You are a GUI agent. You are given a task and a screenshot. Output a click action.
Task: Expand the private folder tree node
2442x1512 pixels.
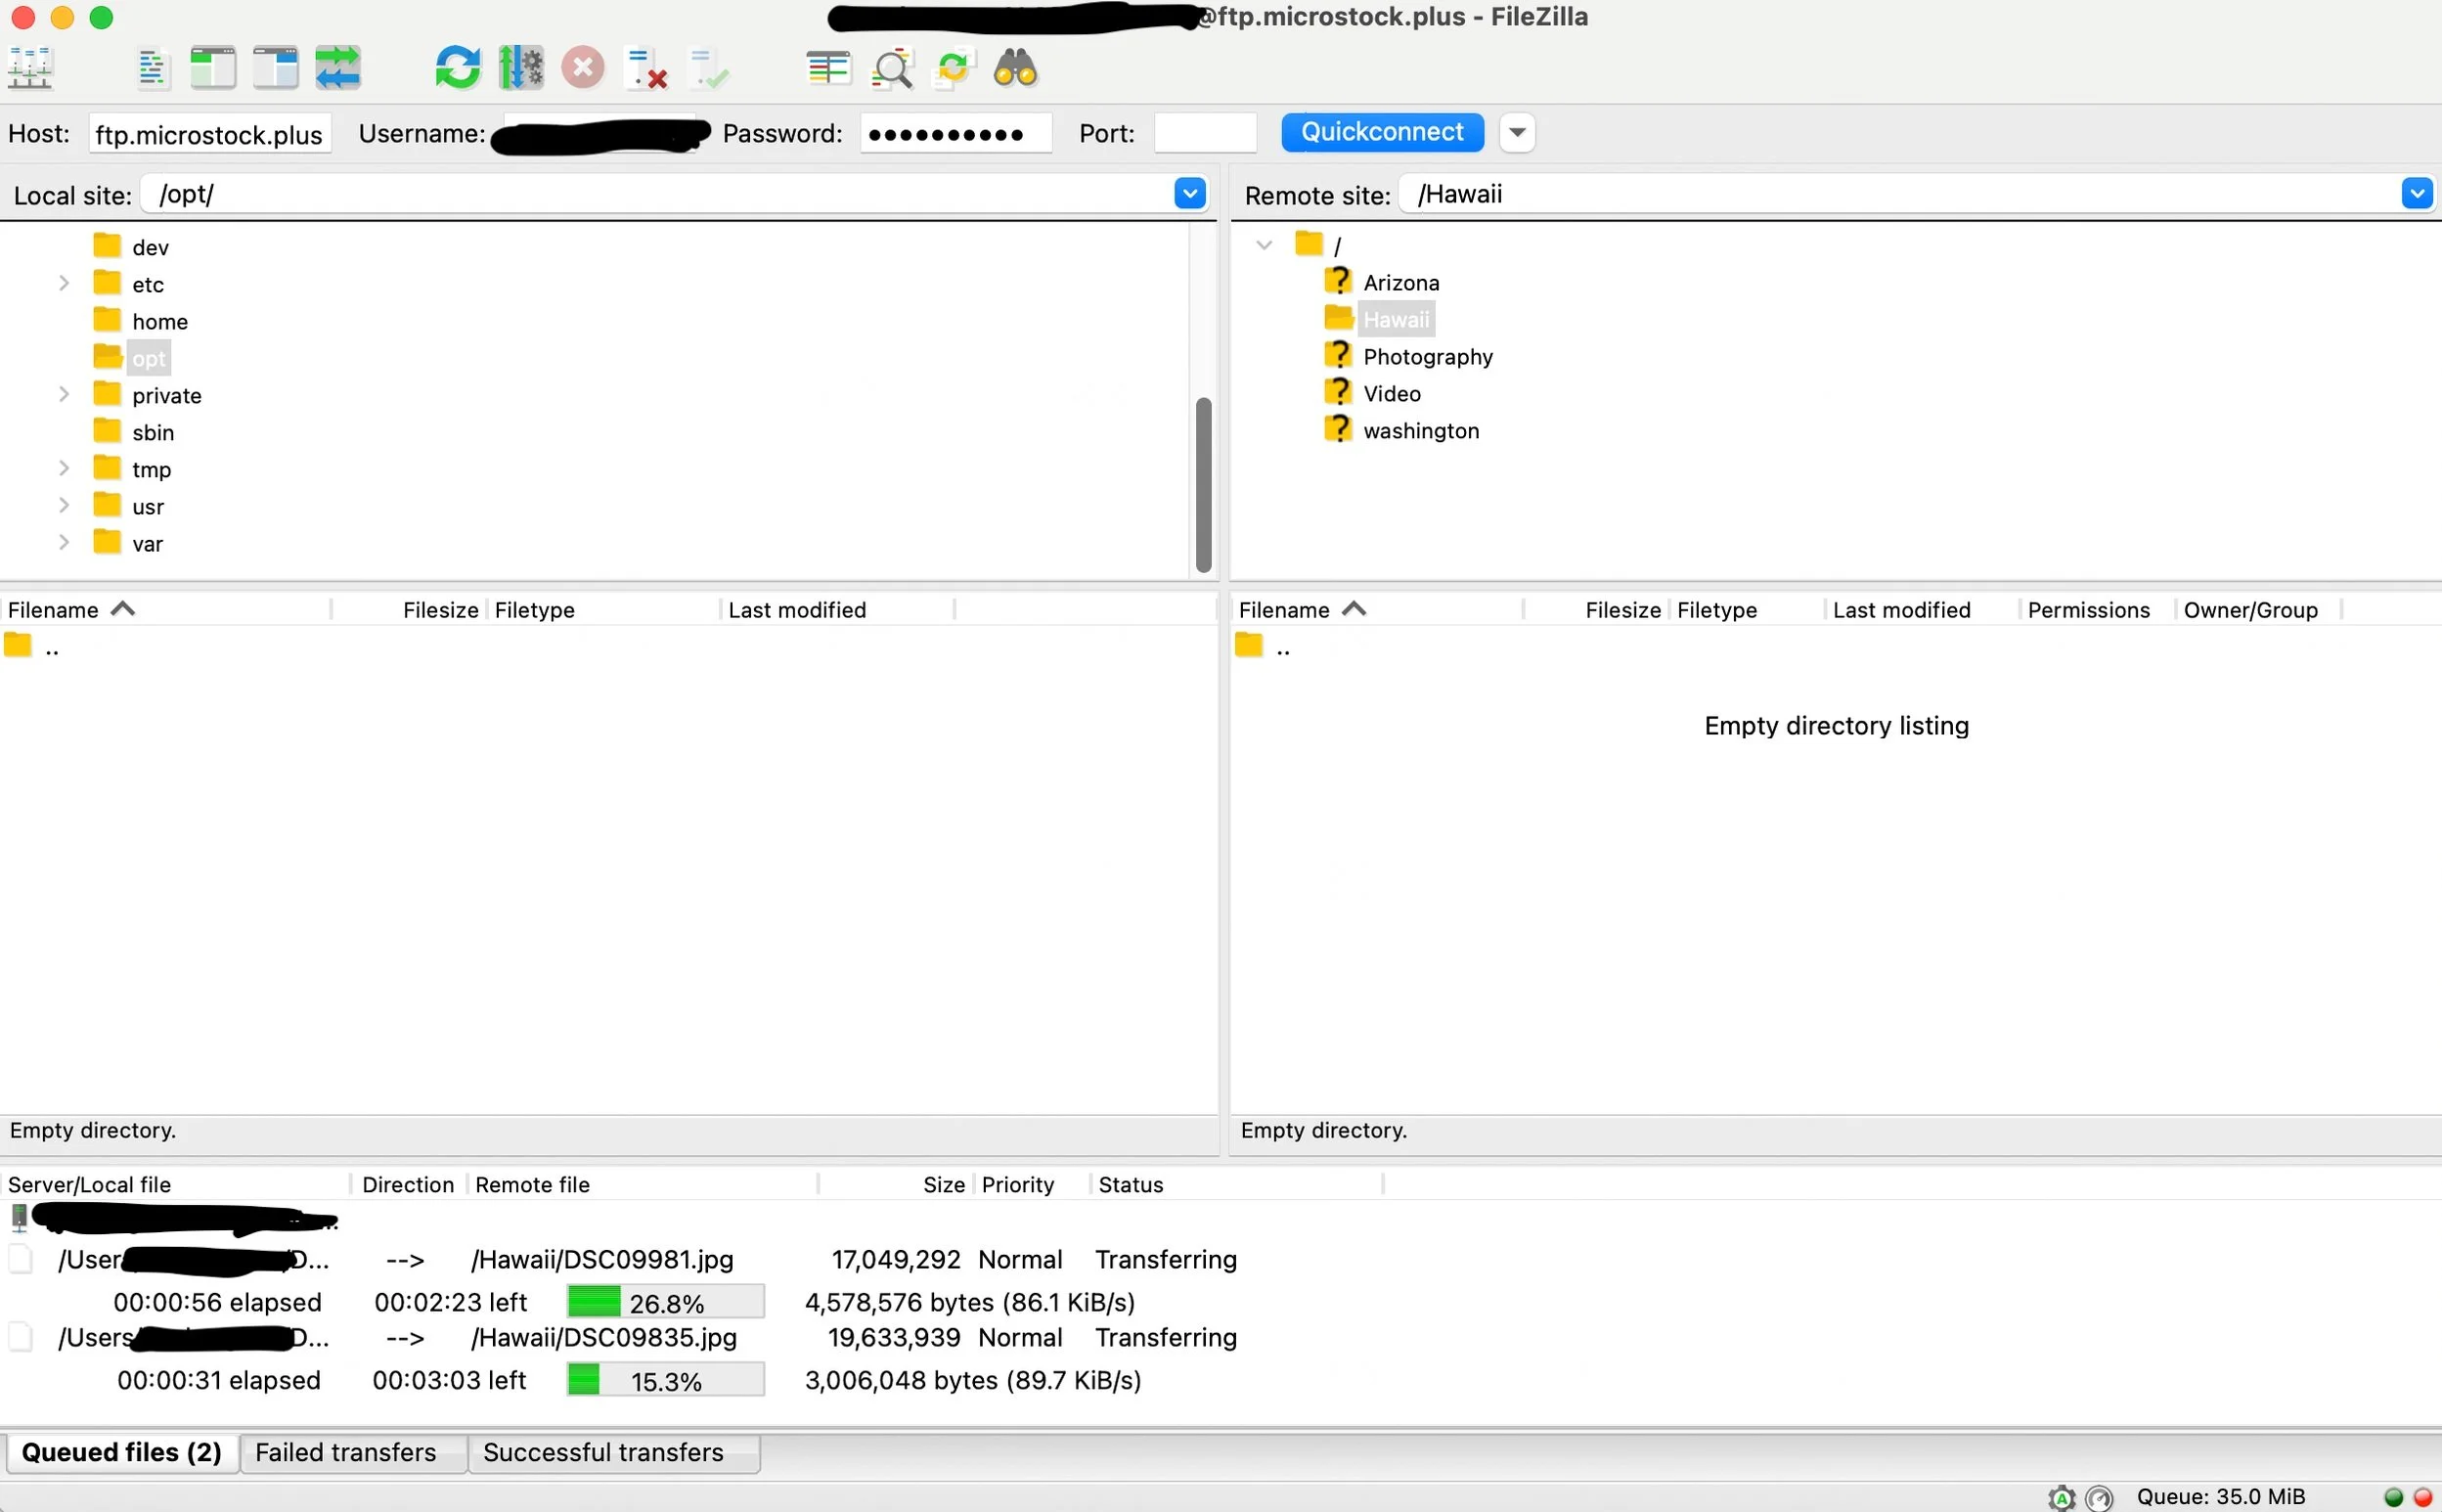64,395
